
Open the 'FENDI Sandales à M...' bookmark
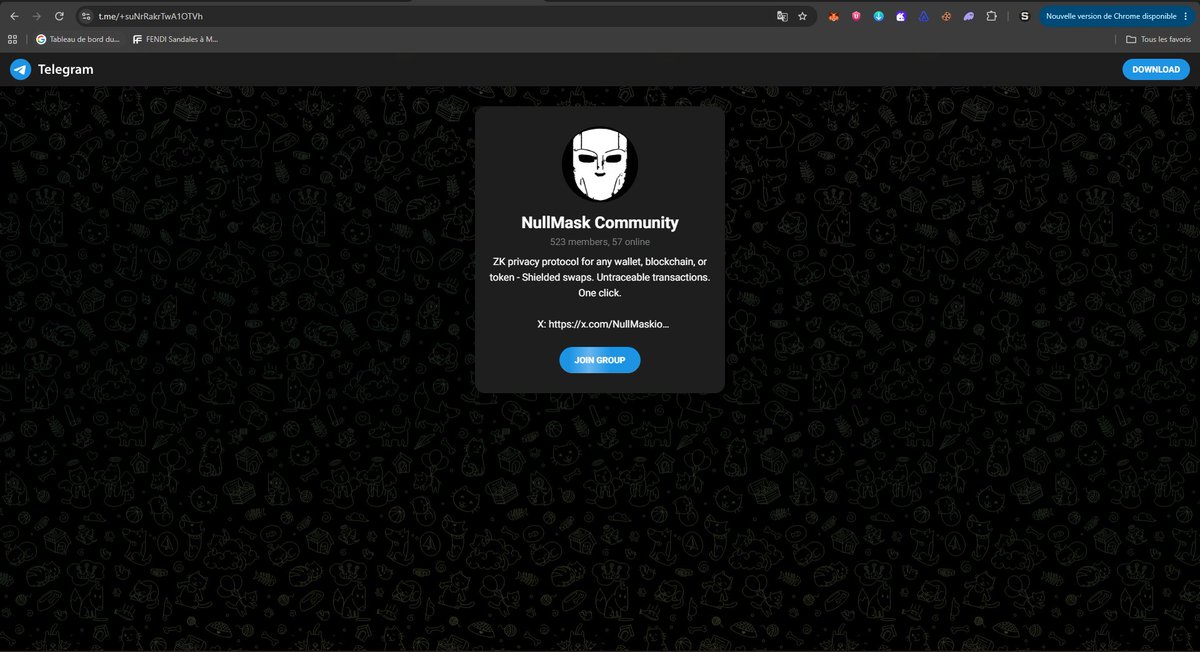pyautogui.click(x=175, y=39)
